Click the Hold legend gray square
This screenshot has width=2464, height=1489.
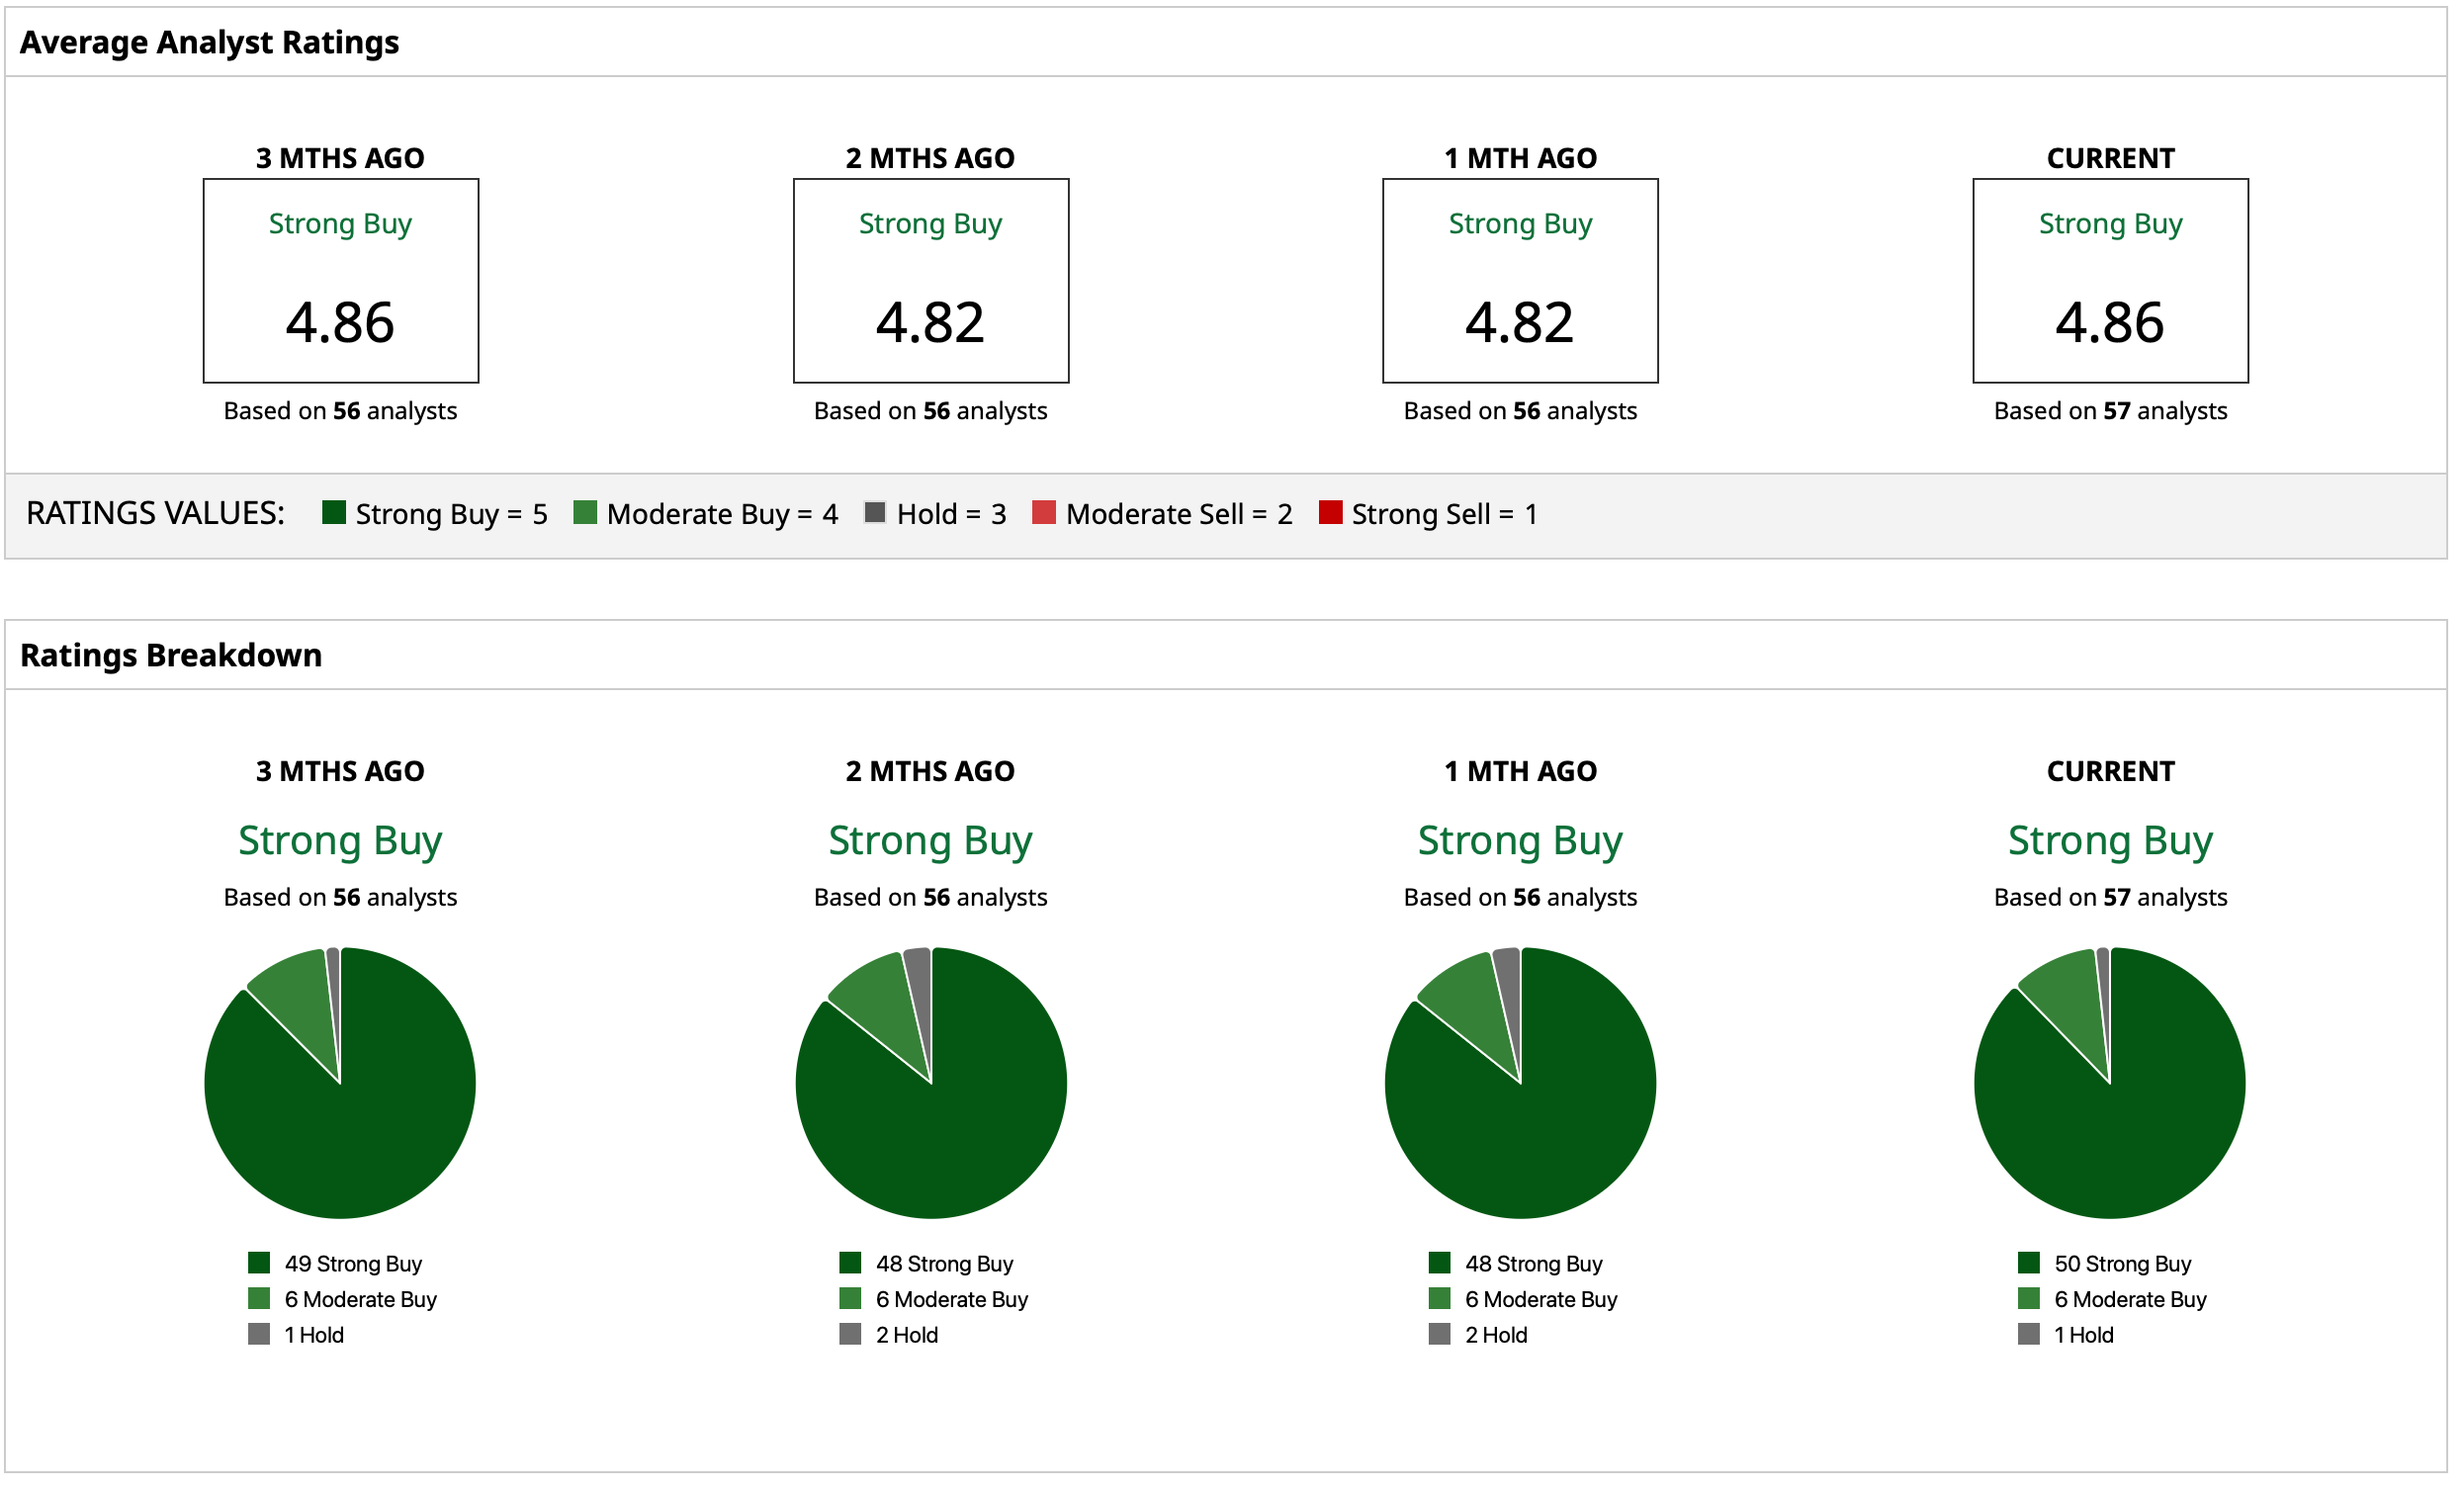coord(875,513)
